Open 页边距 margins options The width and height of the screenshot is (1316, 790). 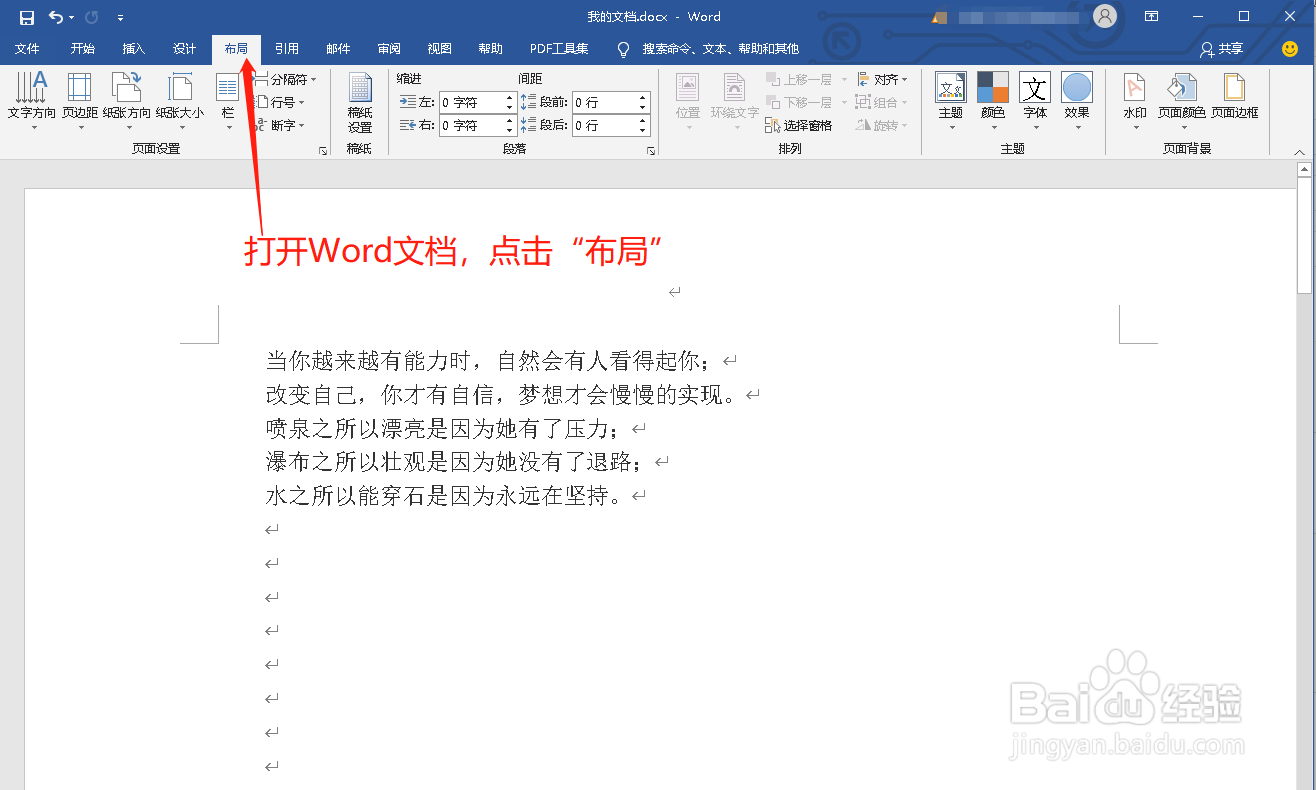[80, 101]
